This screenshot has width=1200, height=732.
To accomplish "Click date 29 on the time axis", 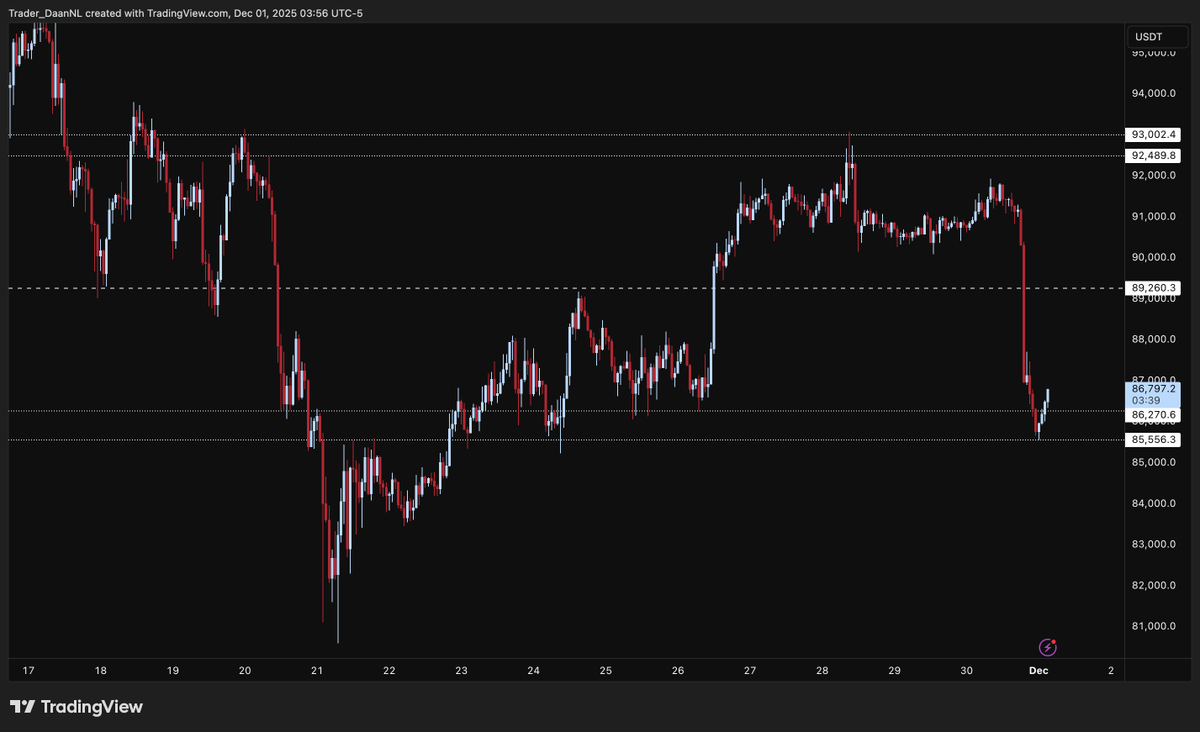I will [x=894, y=671].
